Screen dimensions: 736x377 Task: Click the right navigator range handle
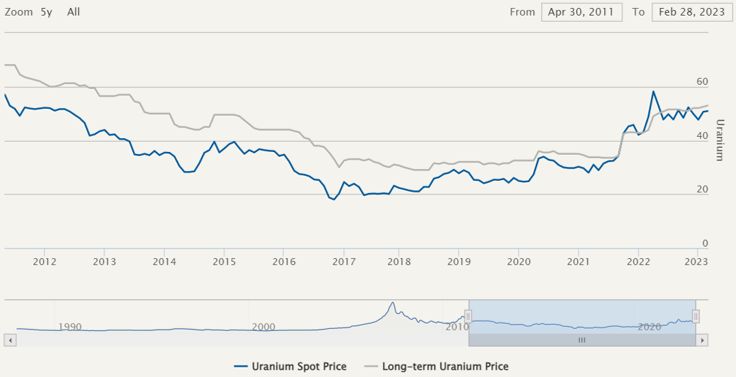696,316
